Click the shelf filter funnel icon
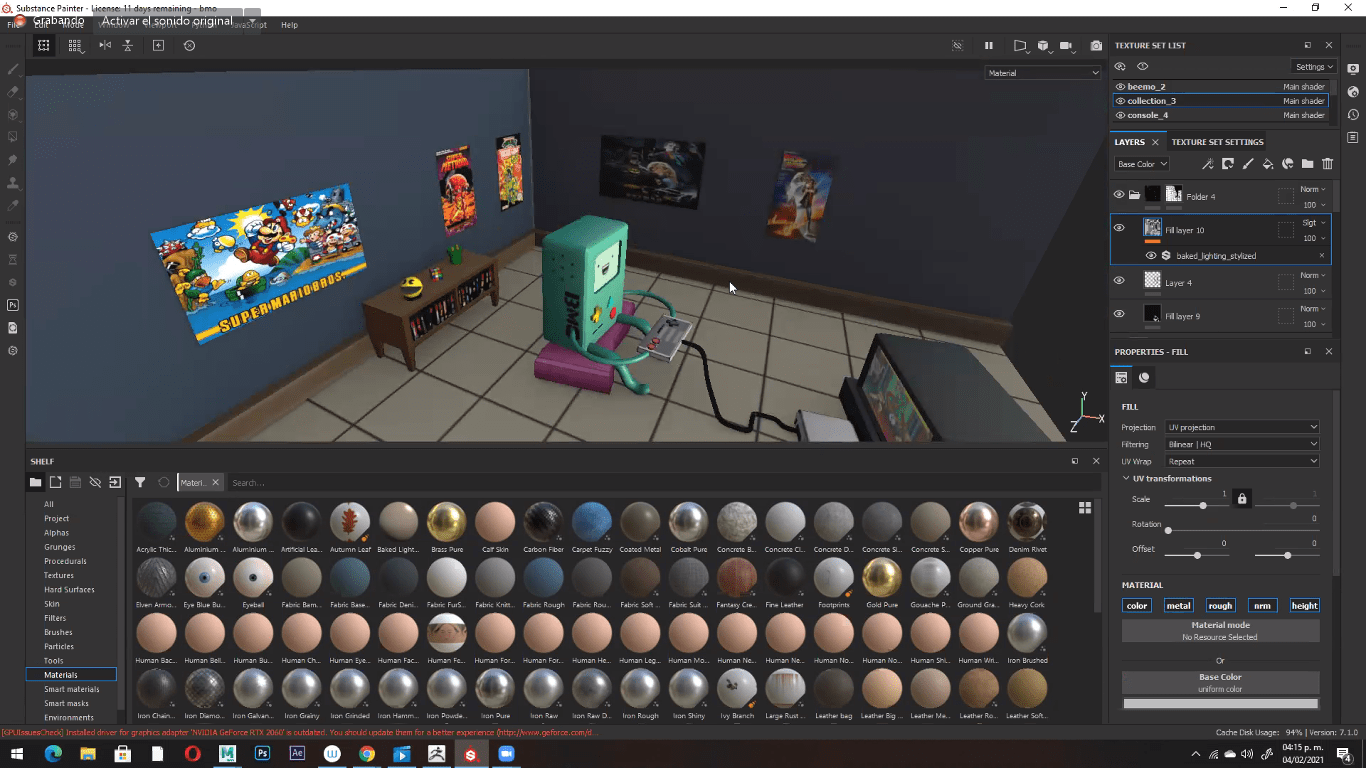The height and width of the screenshot is (768, 1366). [140, 482]
